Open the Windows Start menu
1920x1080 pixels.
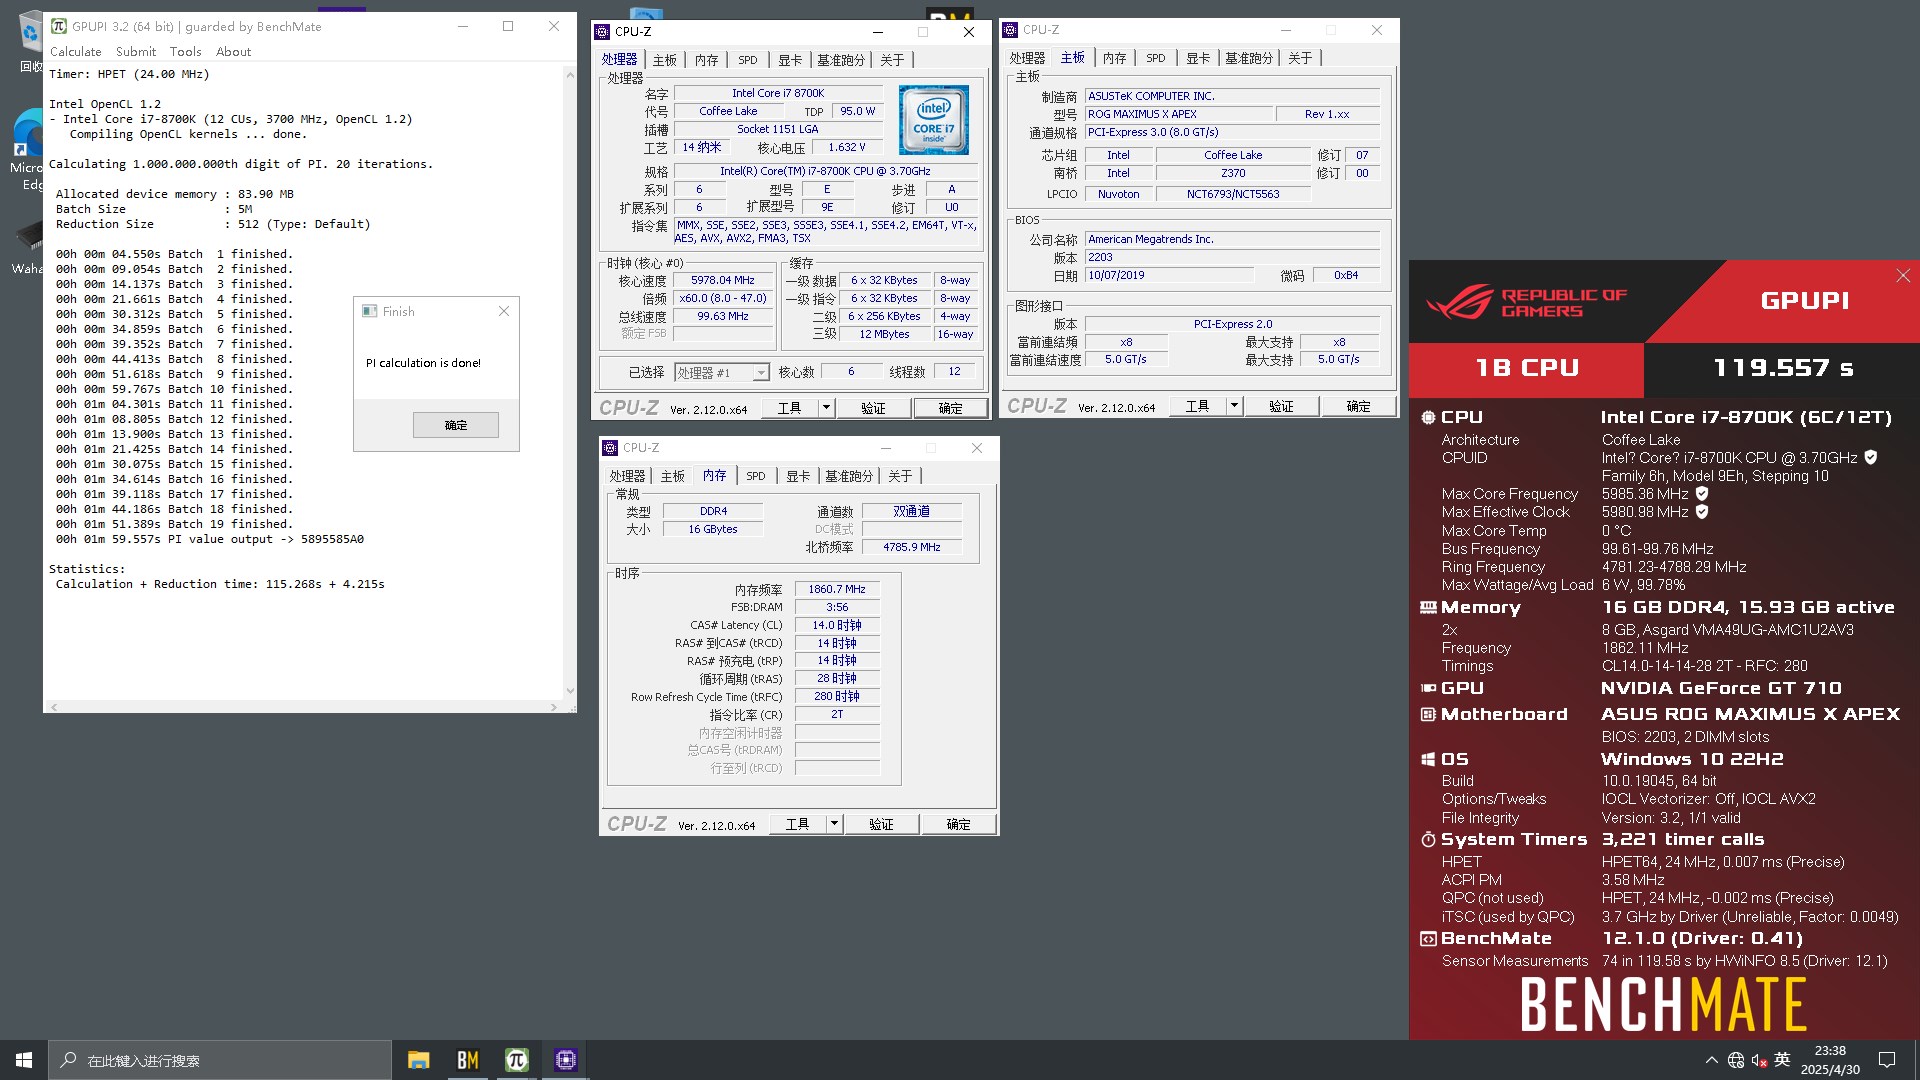24,1060
